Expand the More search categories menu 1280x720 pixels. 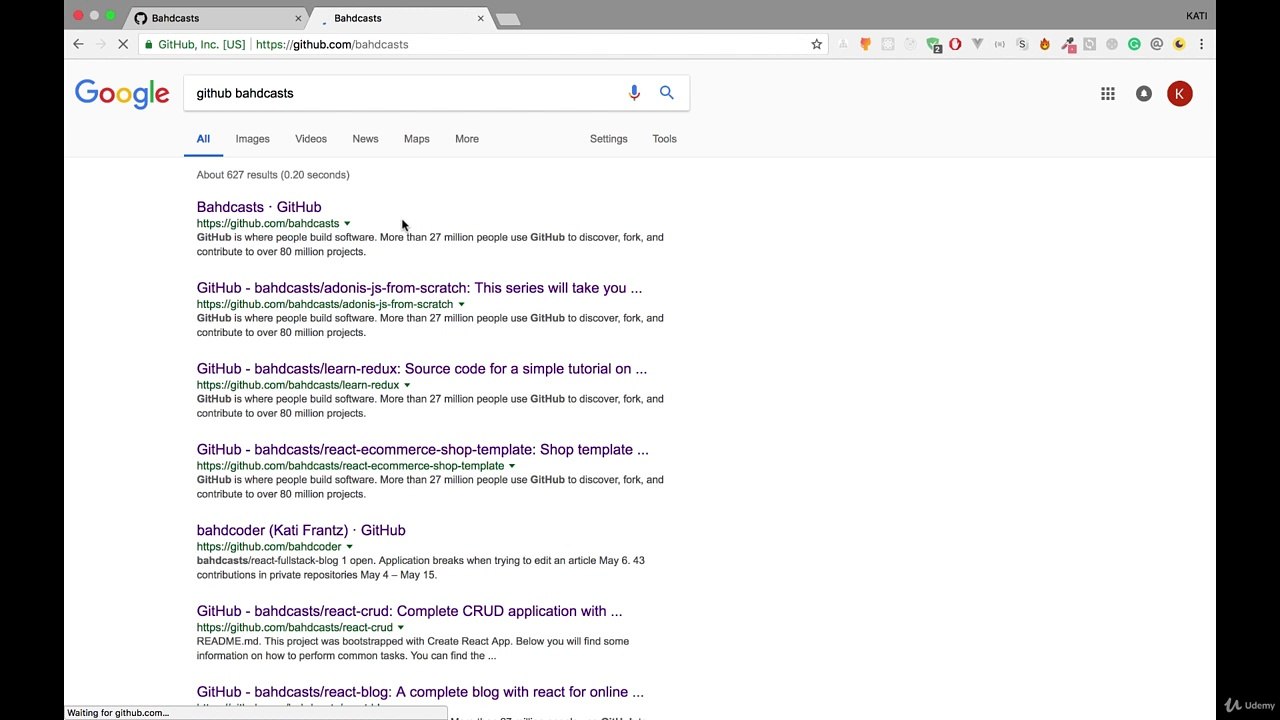(467, 139)
